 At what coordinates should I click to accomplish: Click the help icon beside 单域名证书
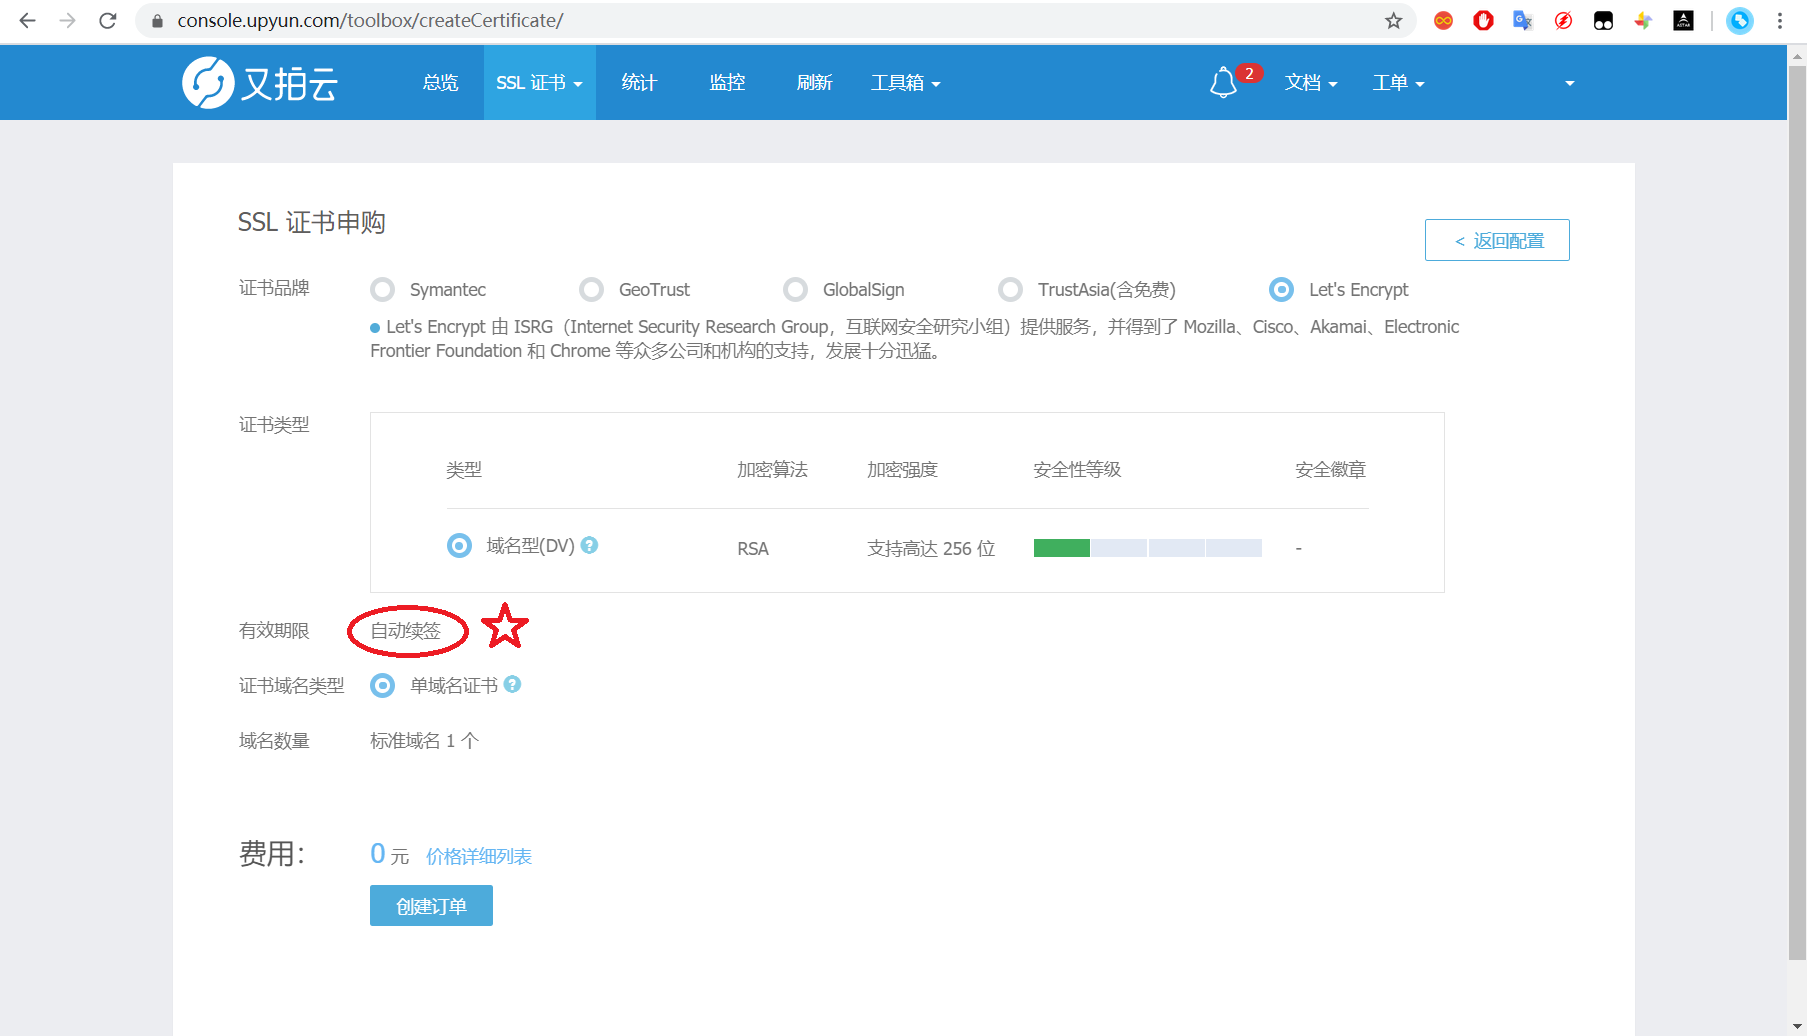512,684
